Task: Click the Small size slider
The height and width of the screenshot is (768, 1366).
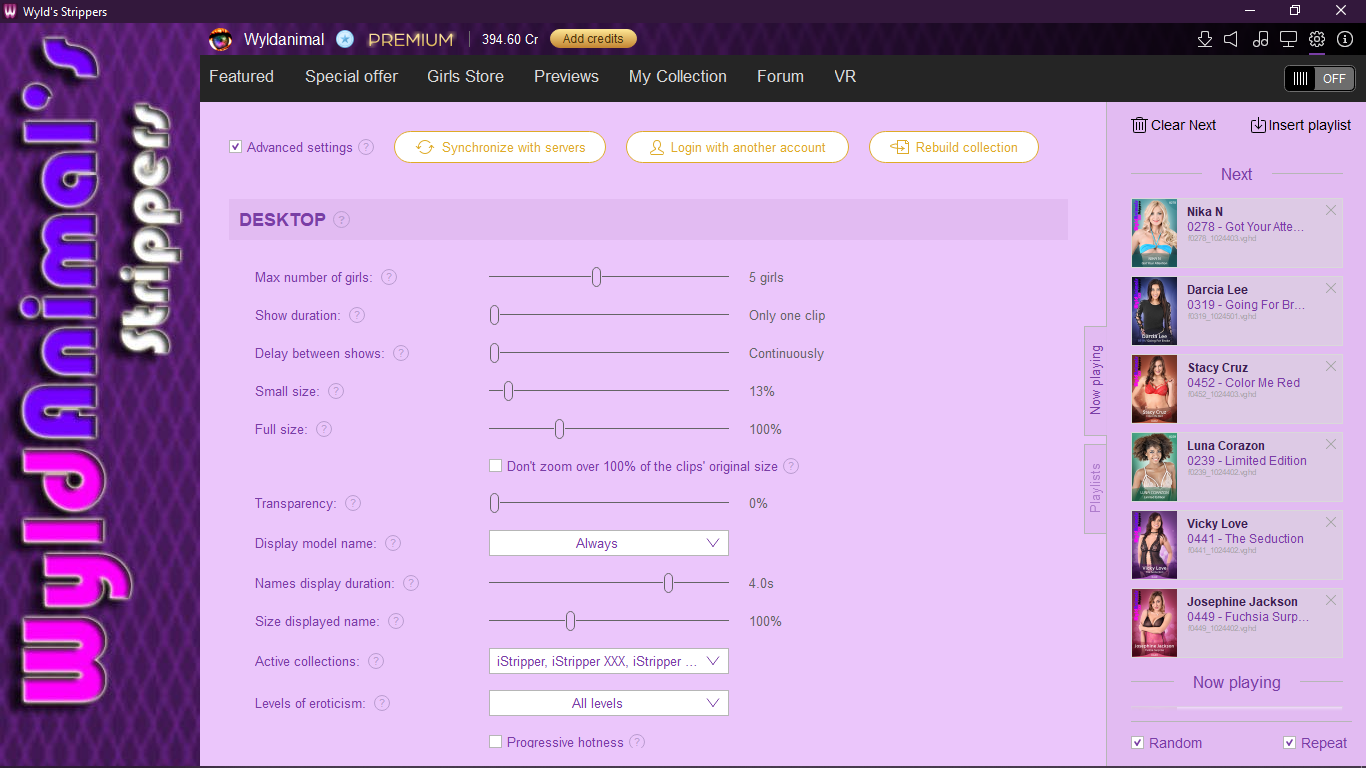Action: pyautogui.click(x=609, y=391)
